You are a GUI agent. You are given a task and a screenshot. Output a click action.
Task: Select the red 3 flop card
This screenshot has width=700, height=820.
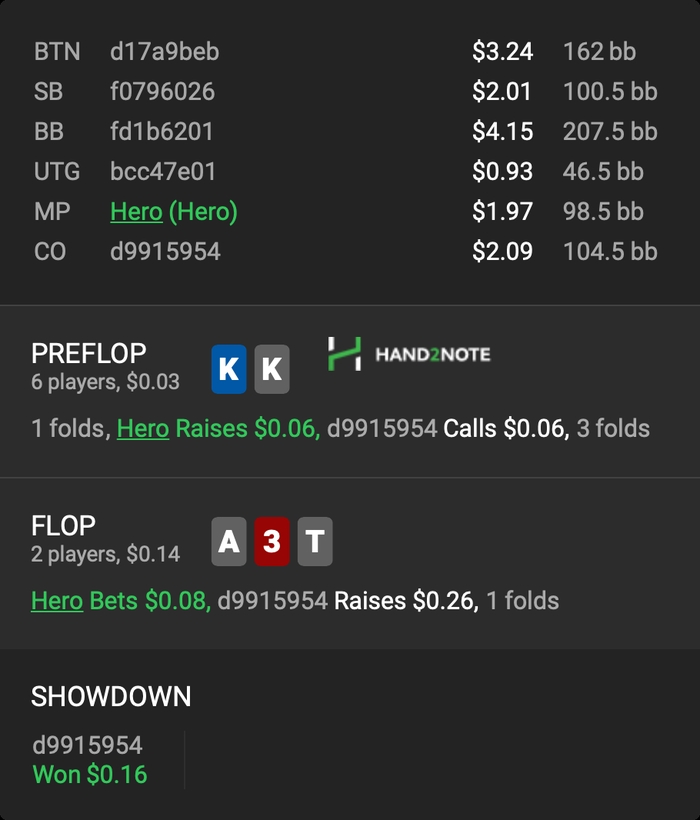click(x=272, y=542)
